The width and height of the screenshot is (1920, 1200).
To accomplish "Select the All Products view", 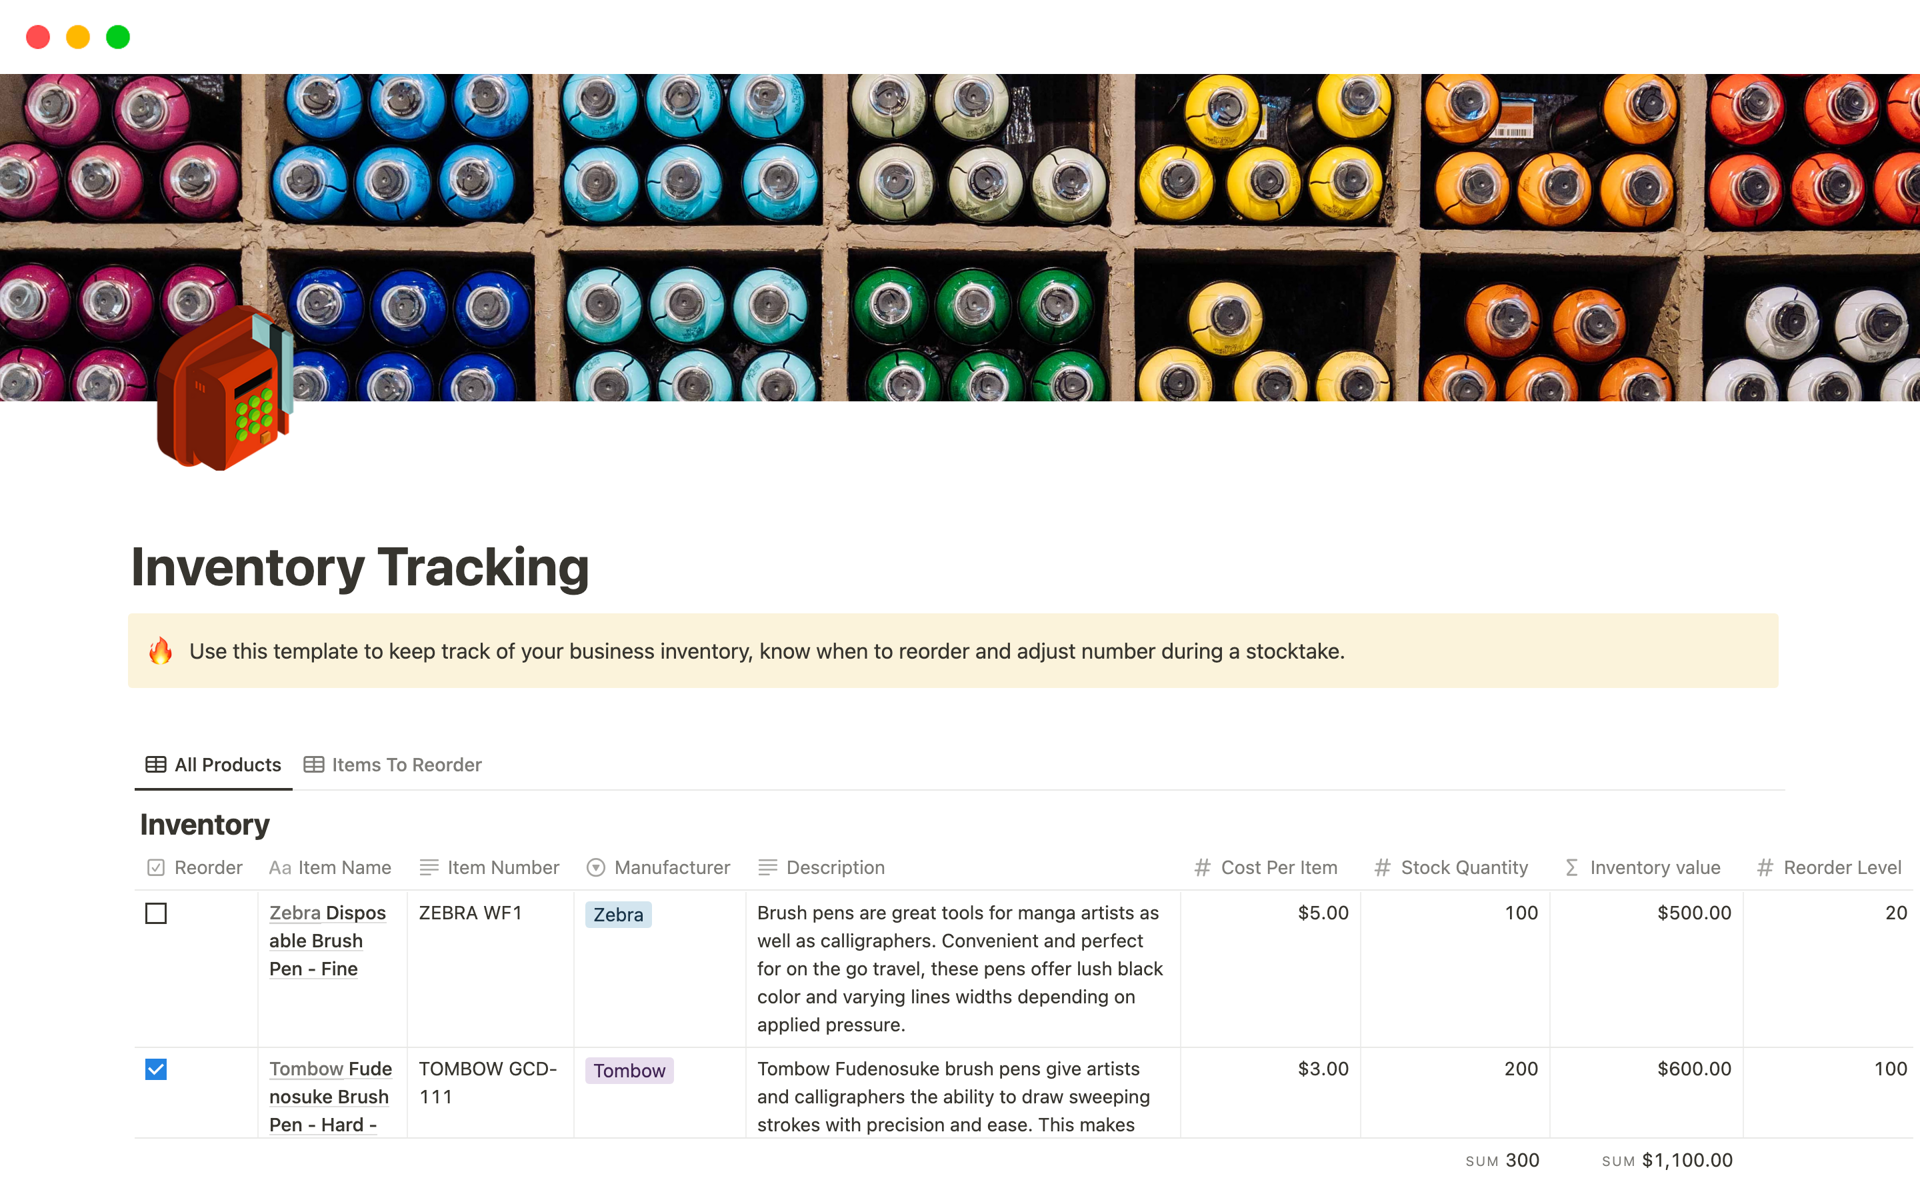I will point(227,764).
